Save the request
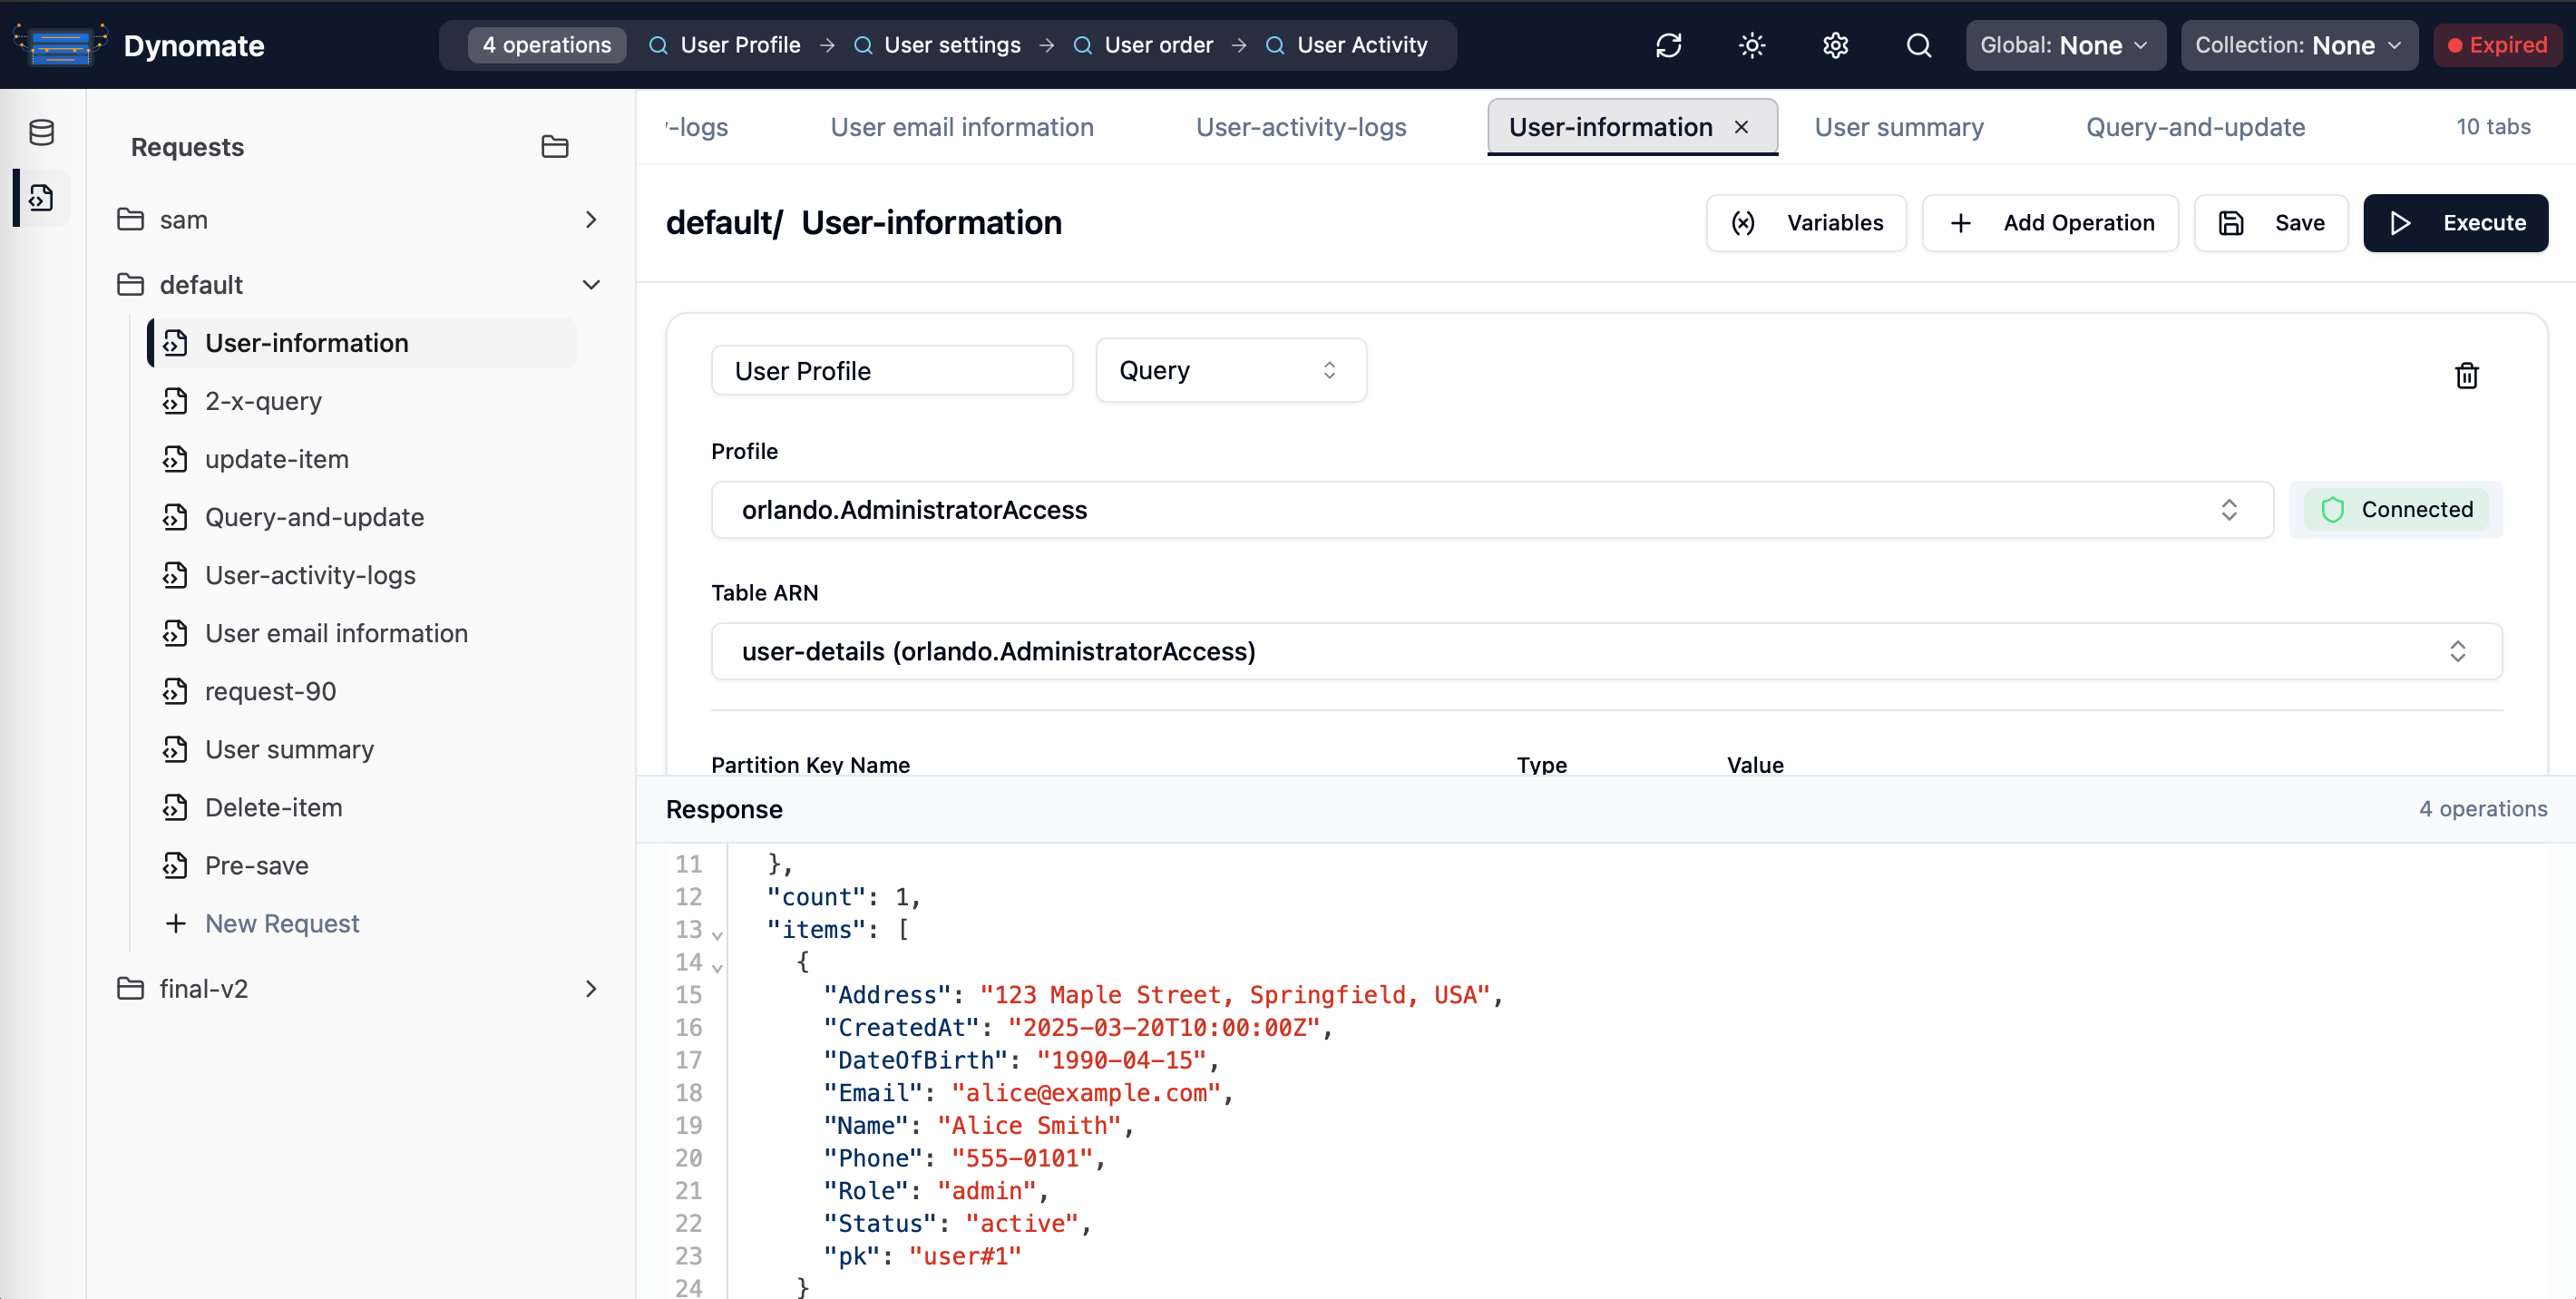The image size is (2576, 1299). click(x=2270, y=222)
